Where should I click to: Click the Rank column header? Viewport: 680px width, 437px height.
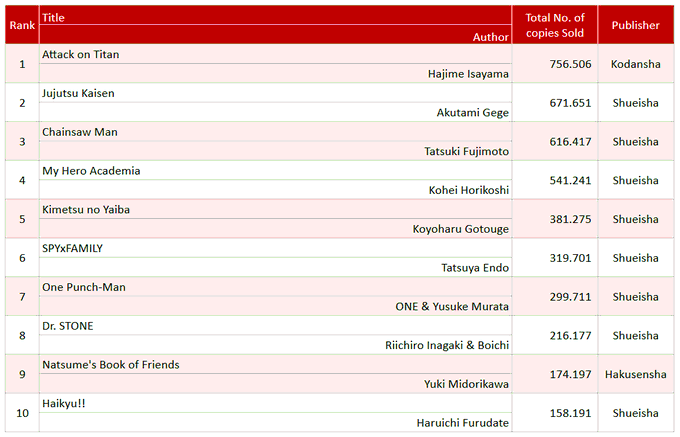(22, 25)
